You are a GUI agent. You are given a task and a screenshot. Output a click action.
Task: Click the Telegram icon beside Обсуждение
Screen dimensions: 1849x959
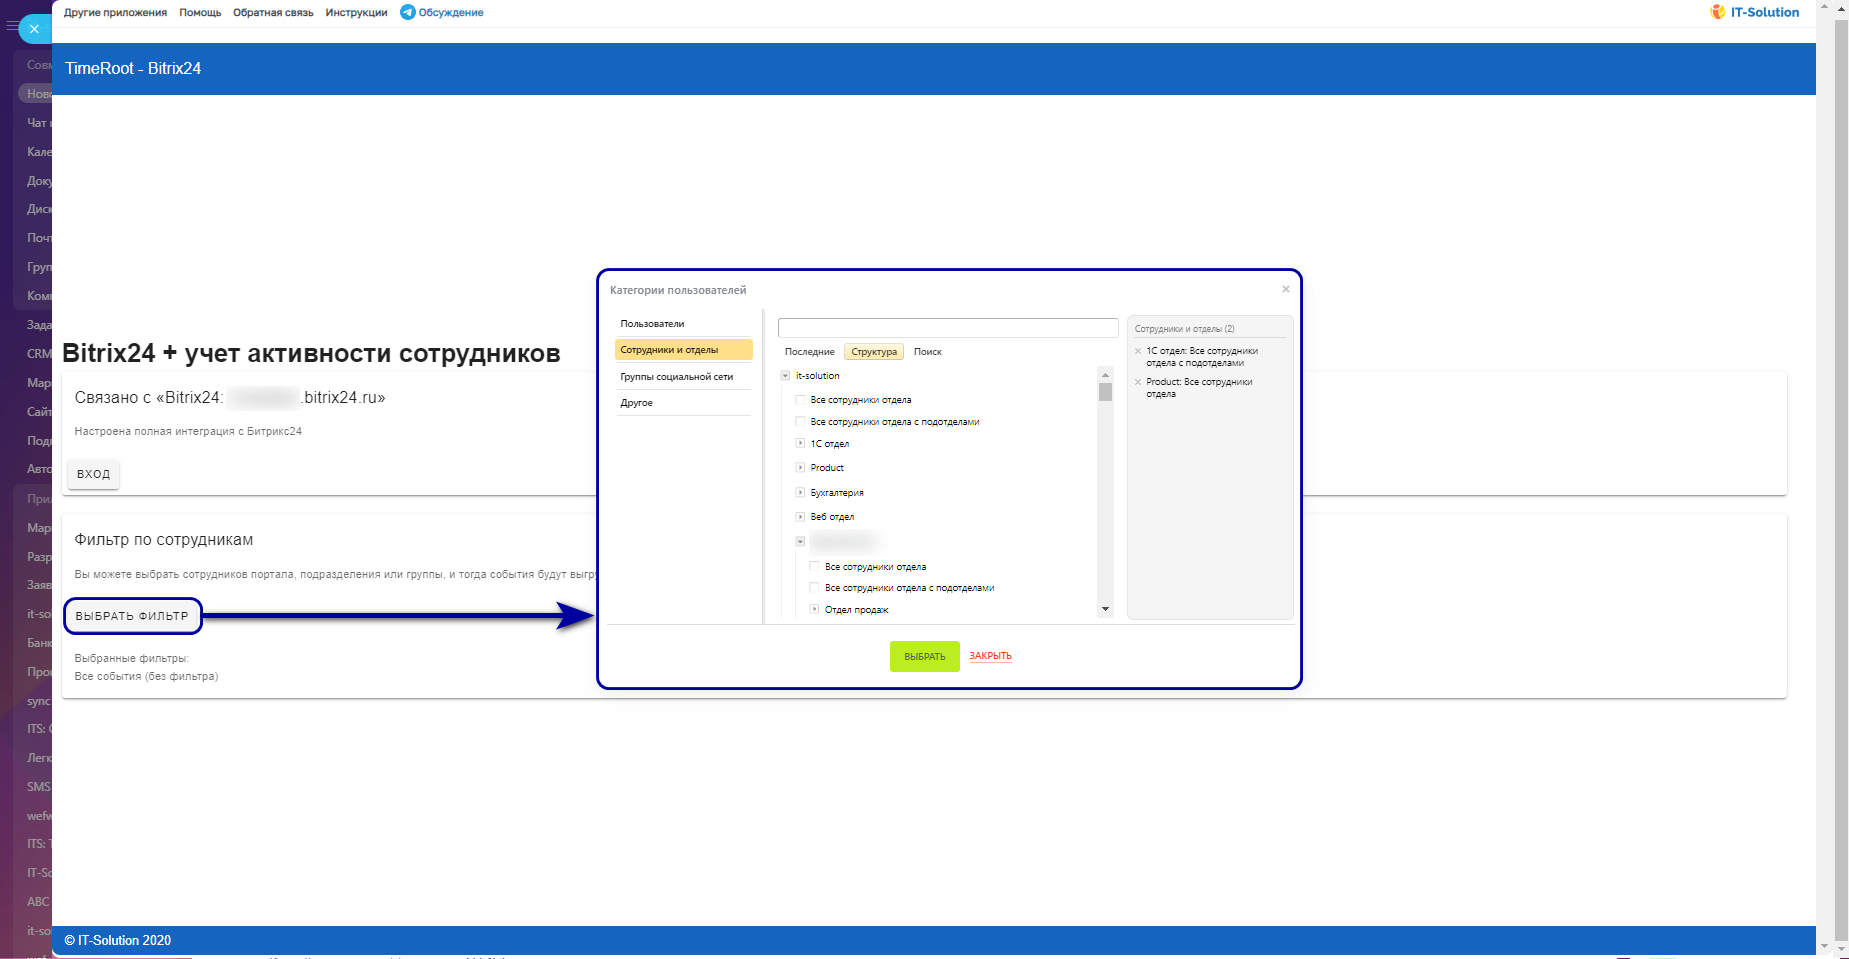[407, 12]
